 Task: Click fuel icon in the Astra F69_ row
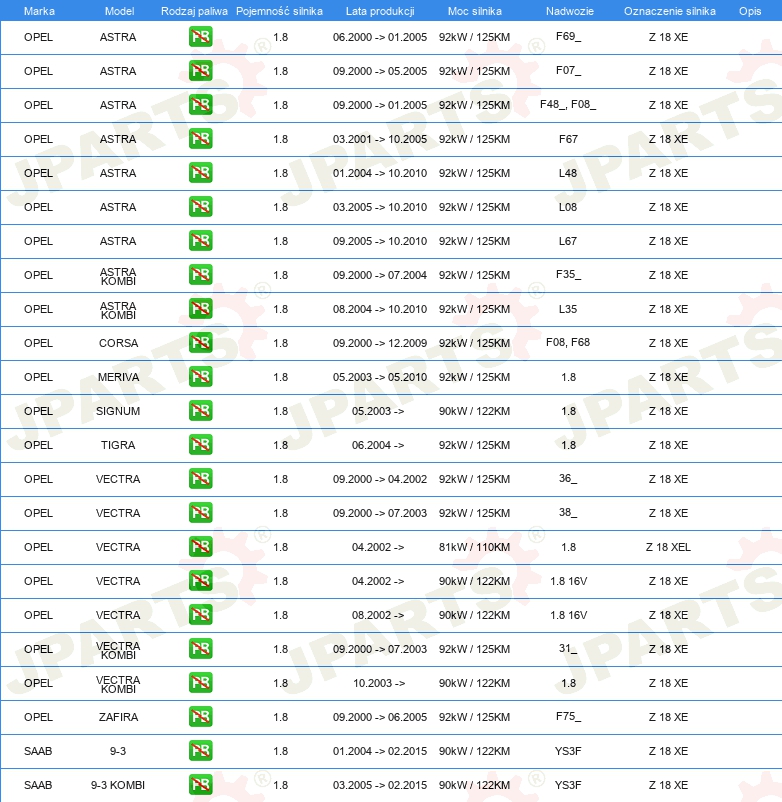[200, 37]
